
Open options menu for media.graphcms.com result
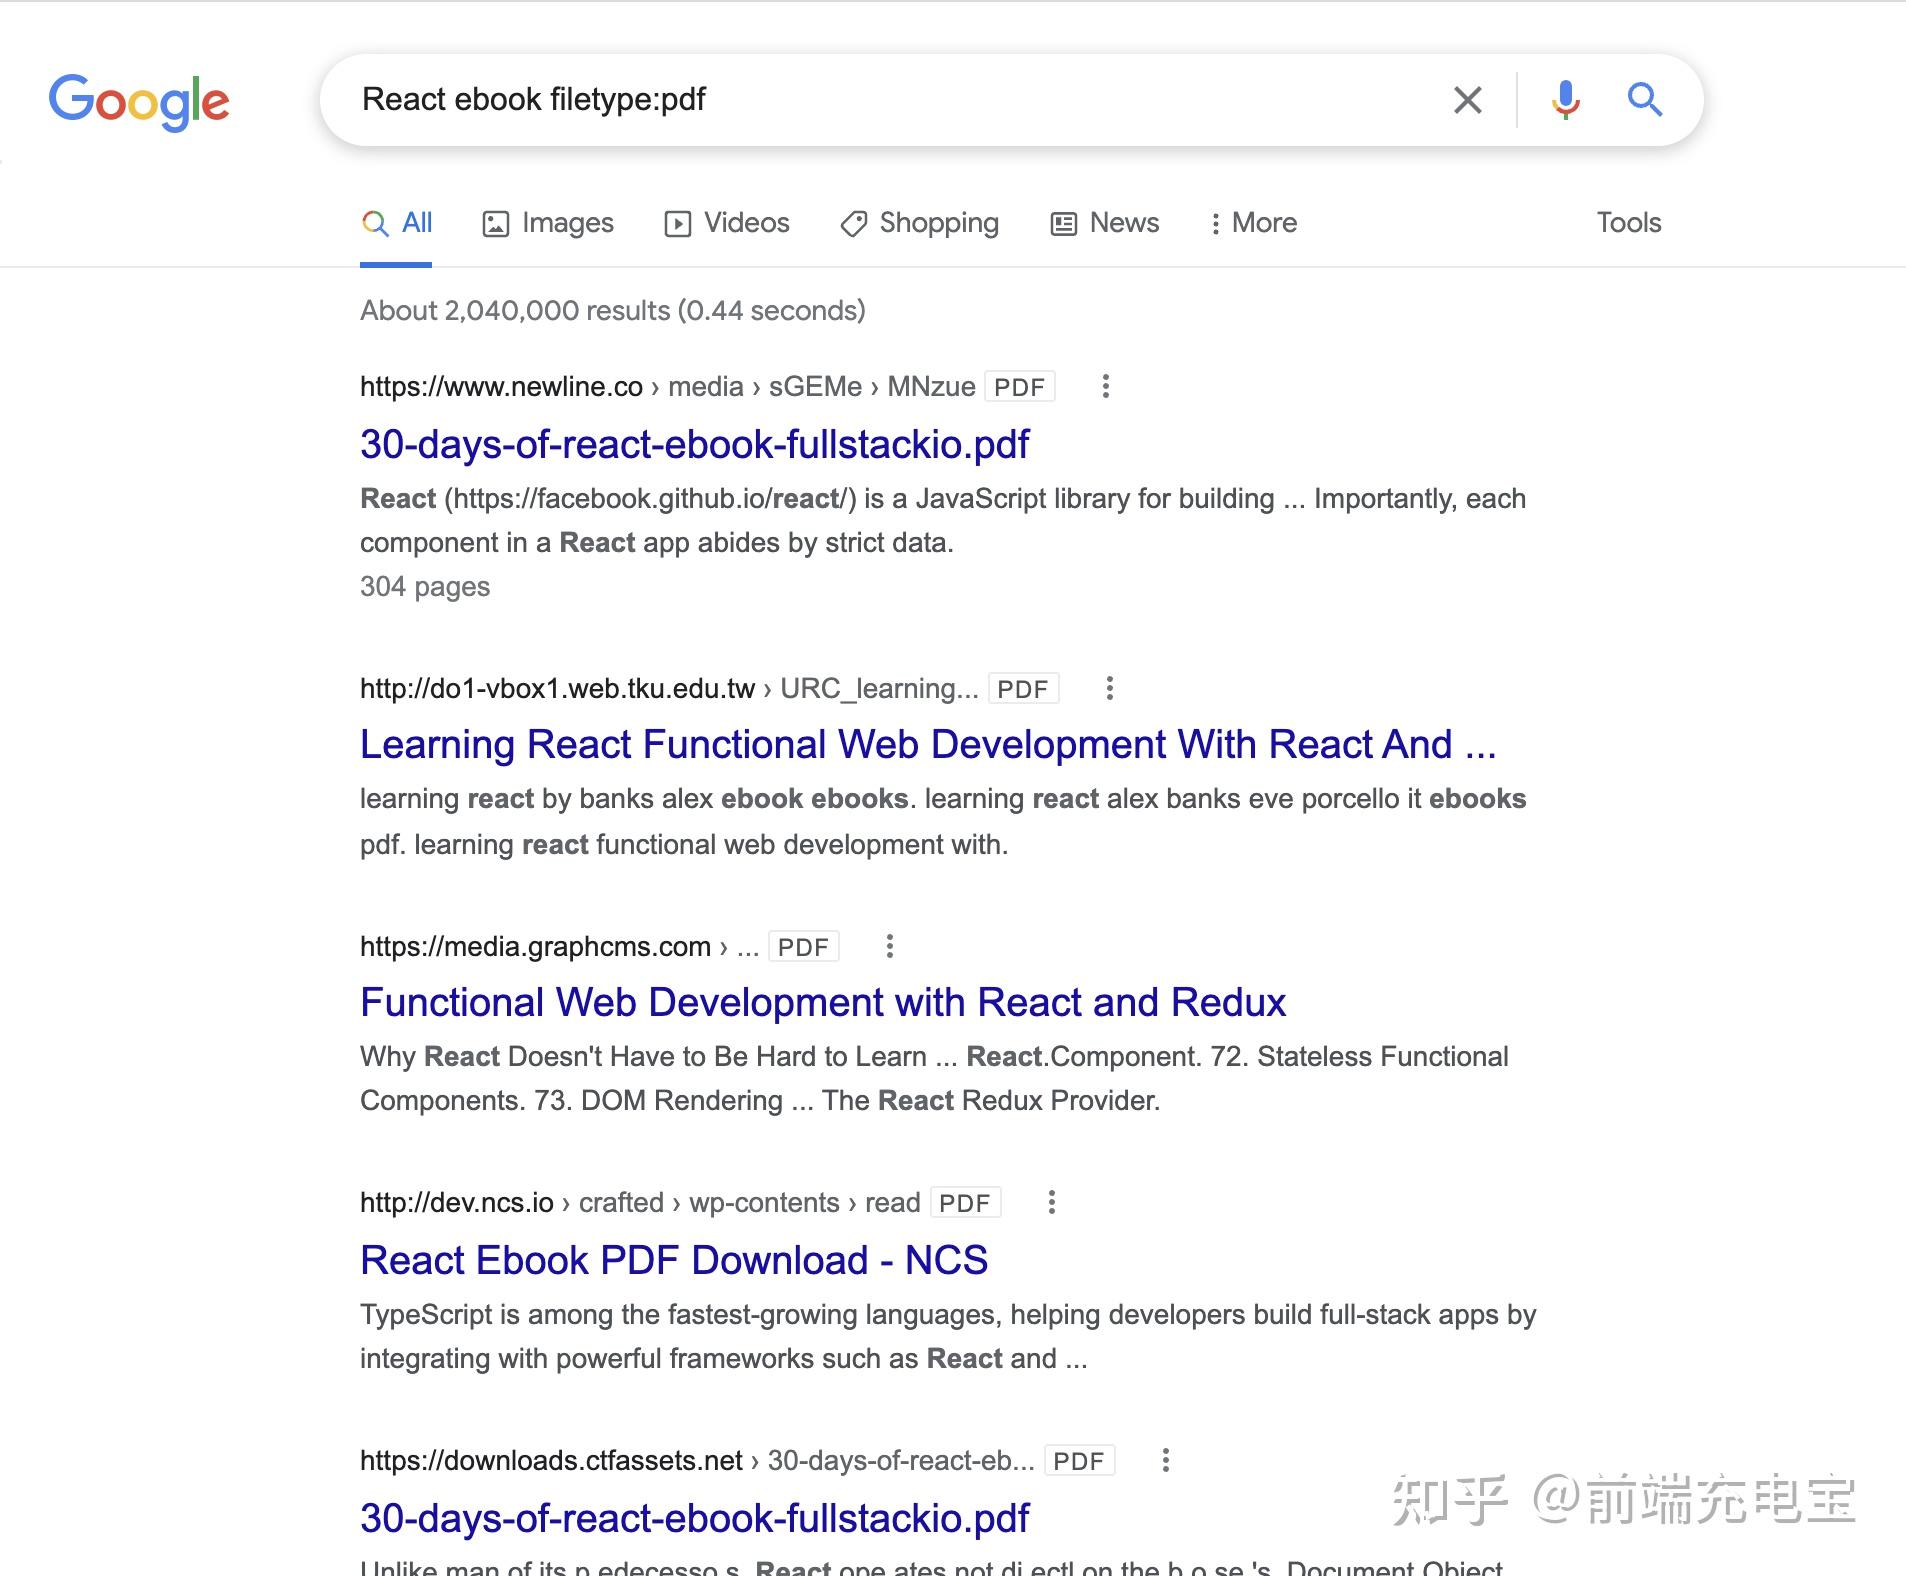pyautogui.click(x=889, y=946)
